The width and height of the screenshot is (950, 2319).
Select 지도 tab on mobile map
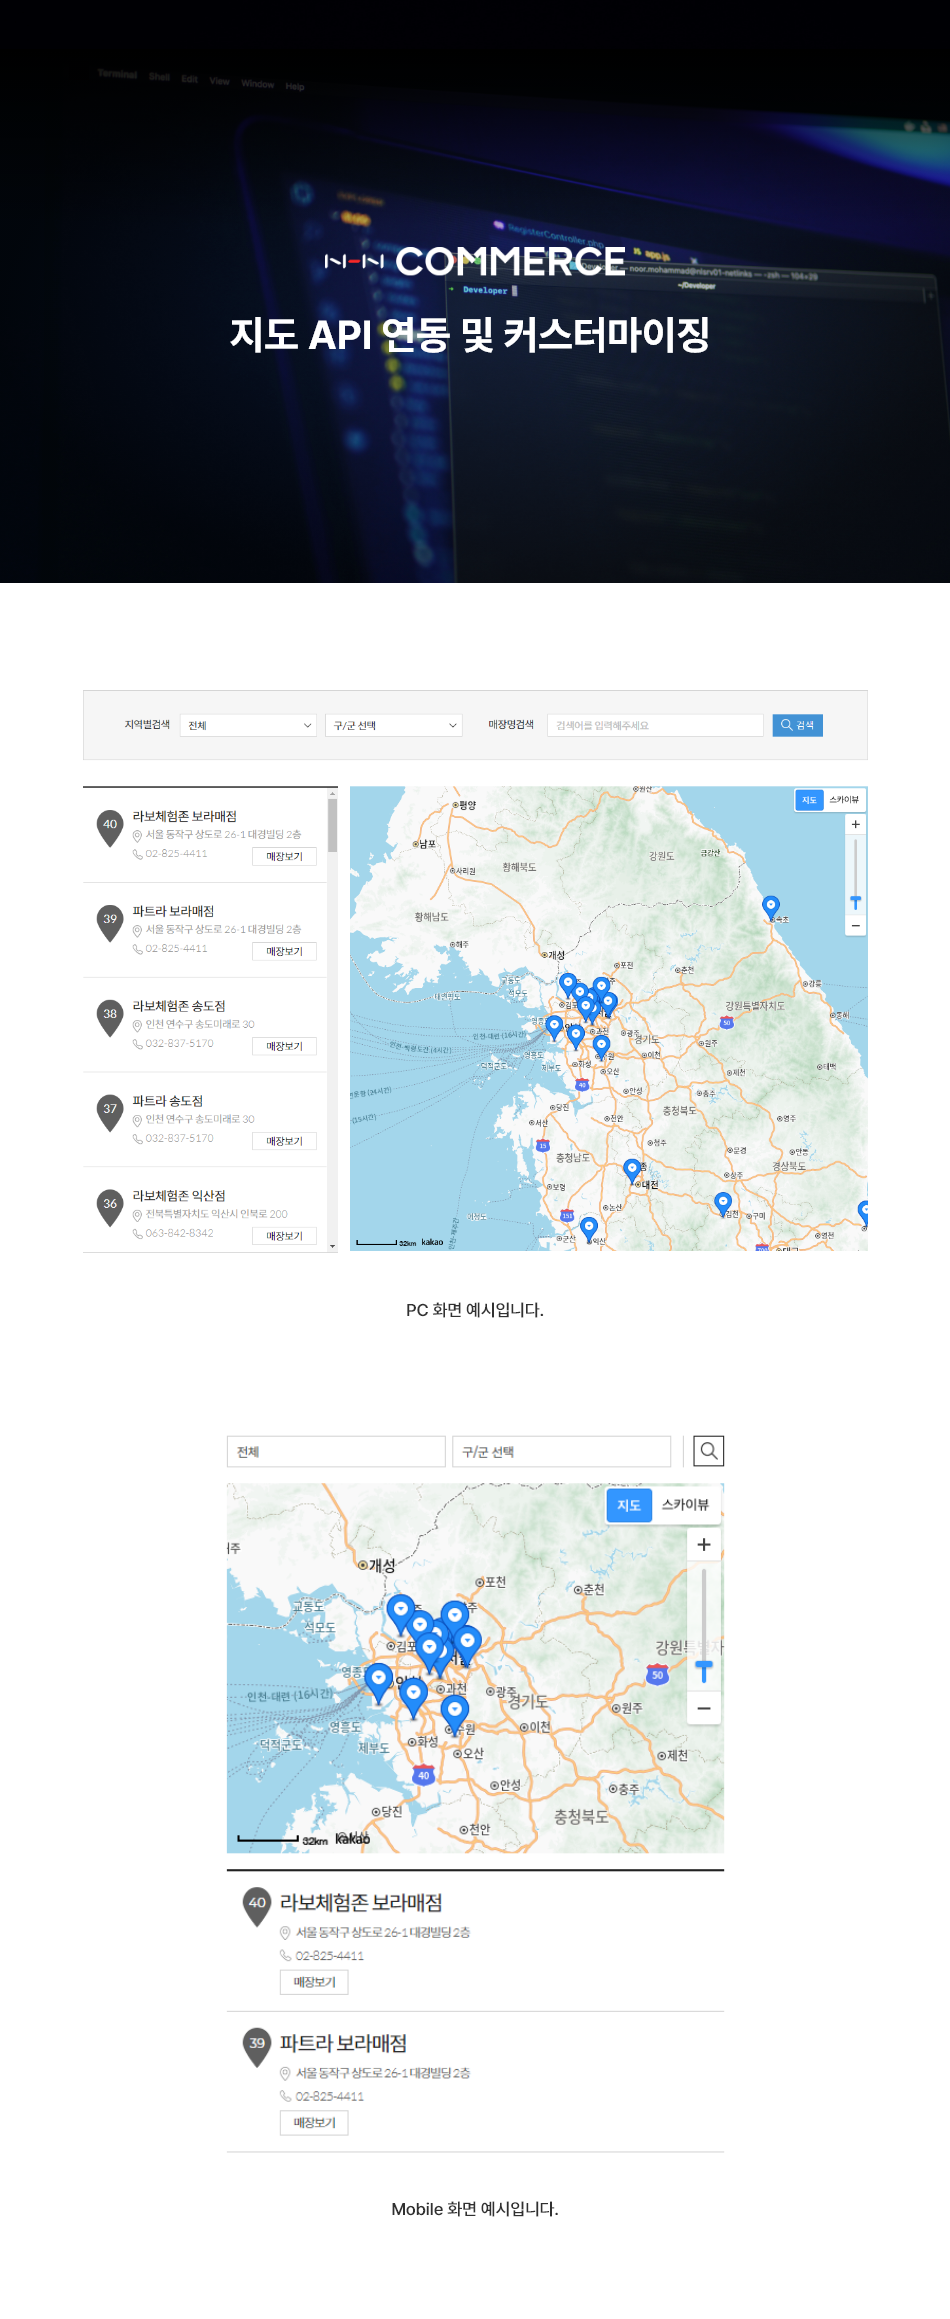tap(629, 1505)
